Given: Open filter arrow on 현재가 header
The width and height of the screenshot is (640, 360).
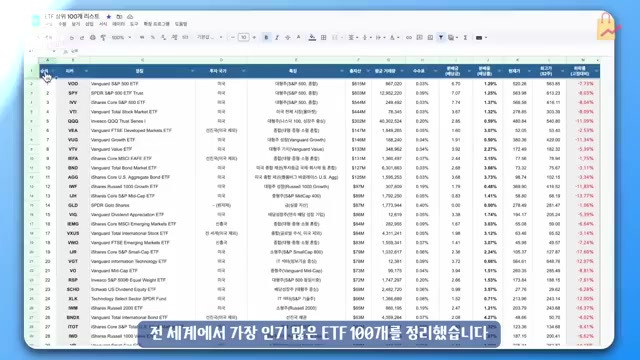Looking at the screenshot, I should pos(529,71).
